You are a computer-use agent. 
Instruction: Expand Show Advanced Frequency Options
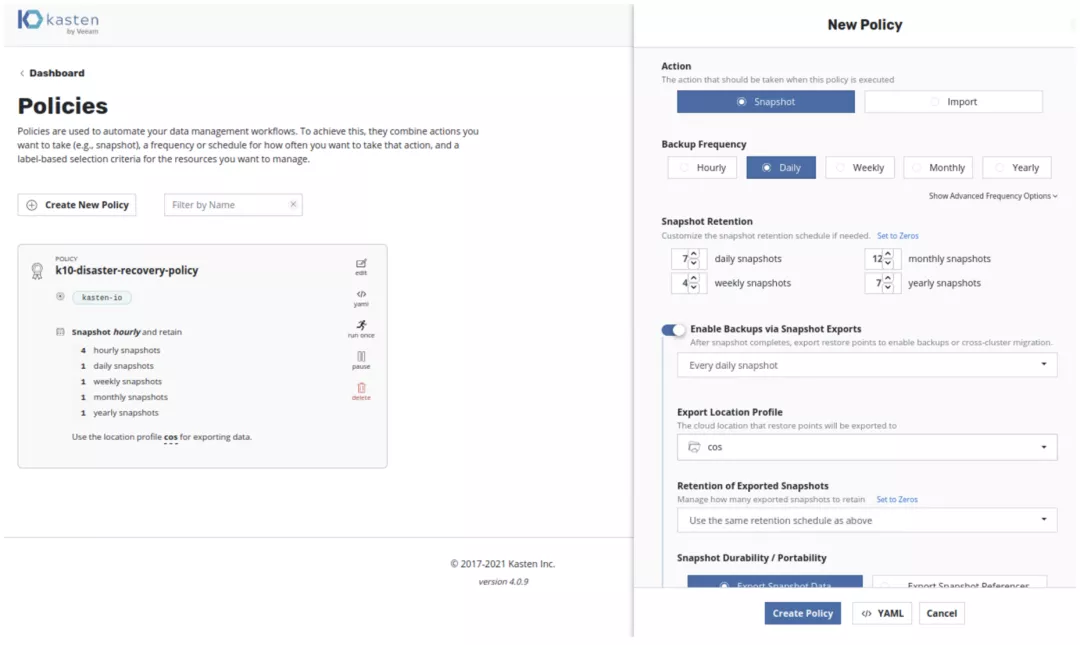[992, 196]
